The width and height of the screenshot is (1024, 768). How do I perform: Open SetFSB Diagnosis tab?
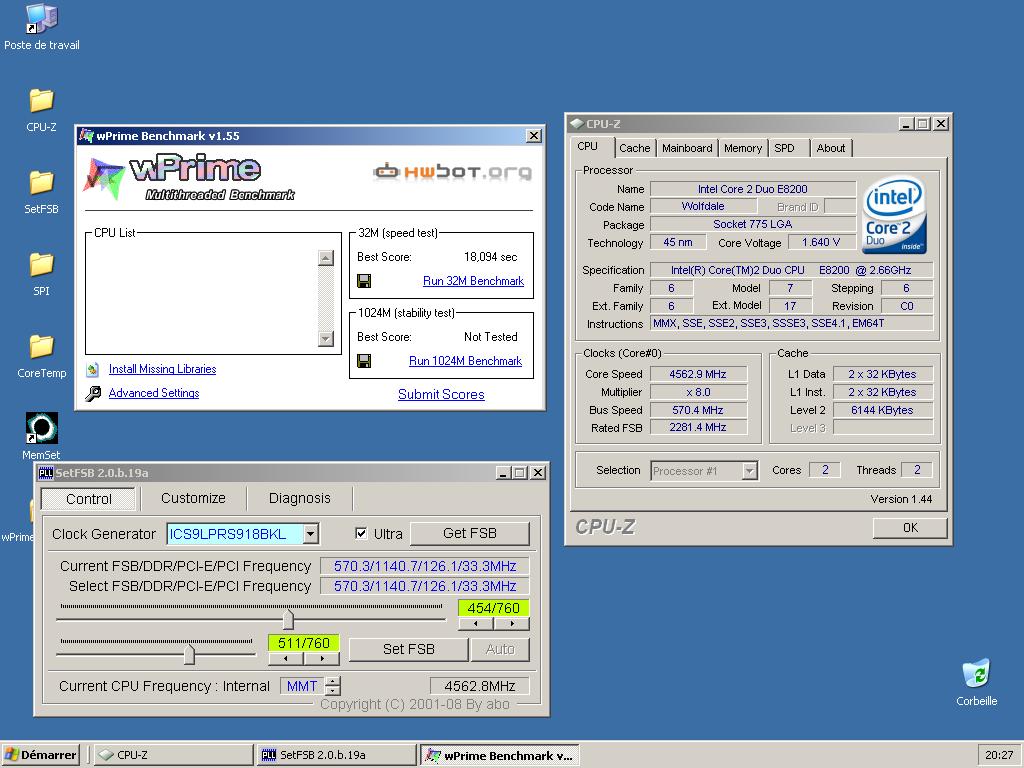tap(300, 498)
